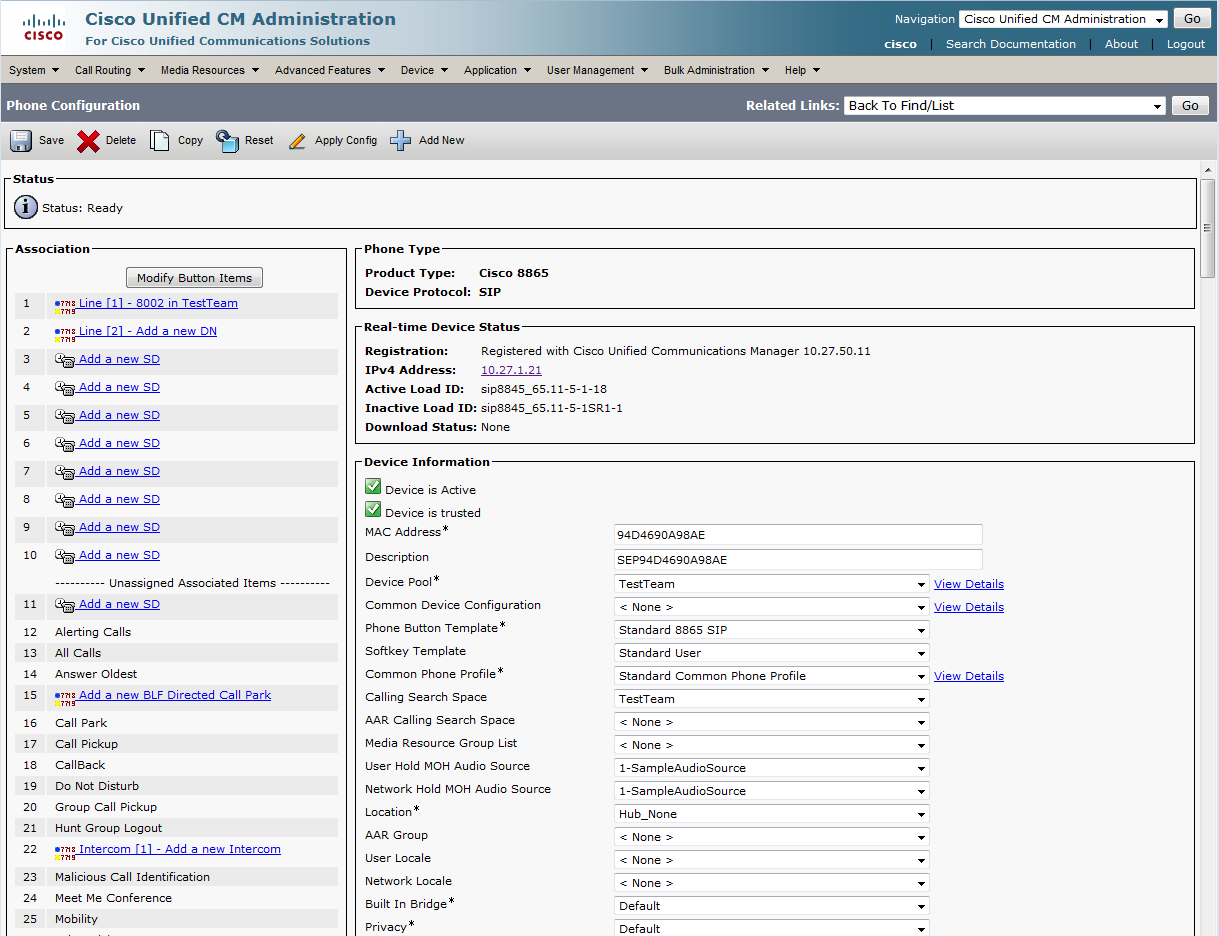This screenshot has width=1219, height=936.
Task: Click the Reset phone icon
Action: coord(227,141)
